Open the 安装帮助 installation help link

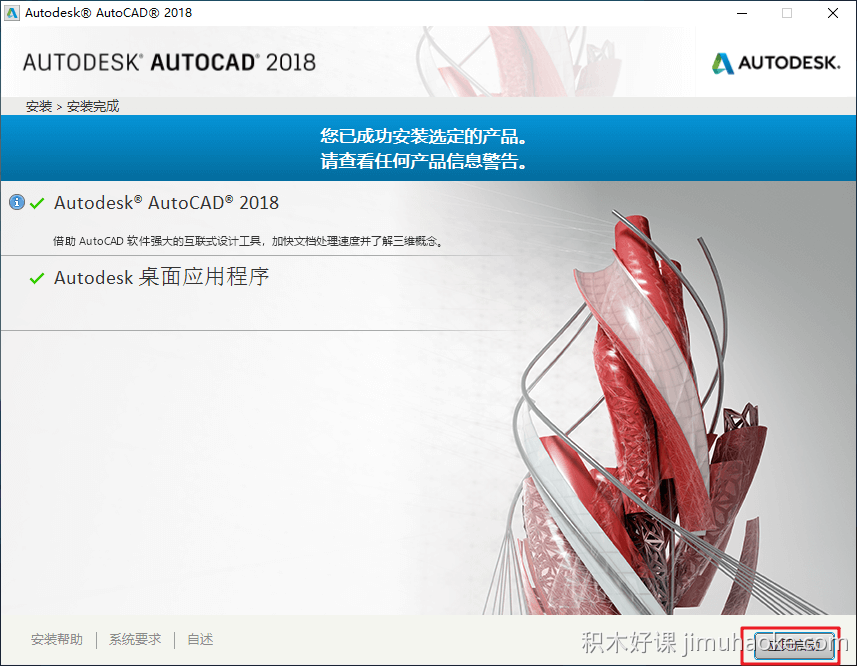point(57,639)
